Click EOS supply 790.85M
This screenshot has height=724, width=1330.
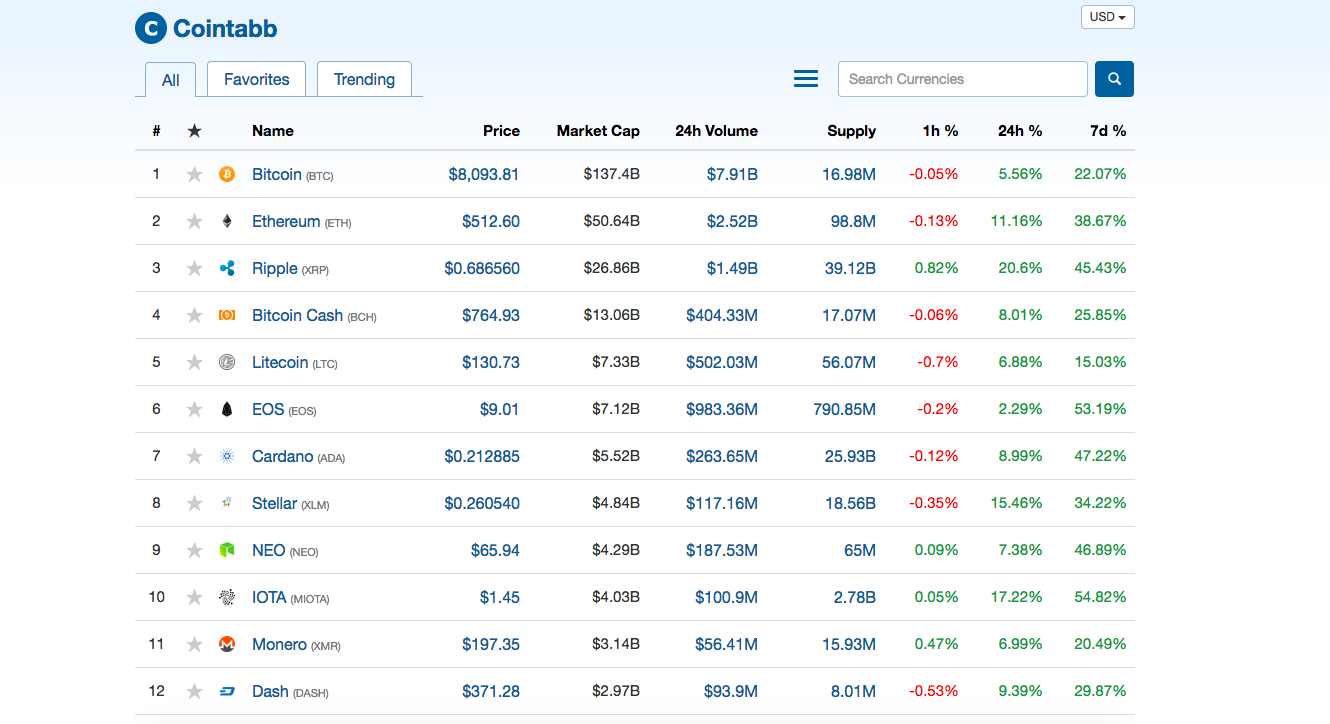click(845, 409)
